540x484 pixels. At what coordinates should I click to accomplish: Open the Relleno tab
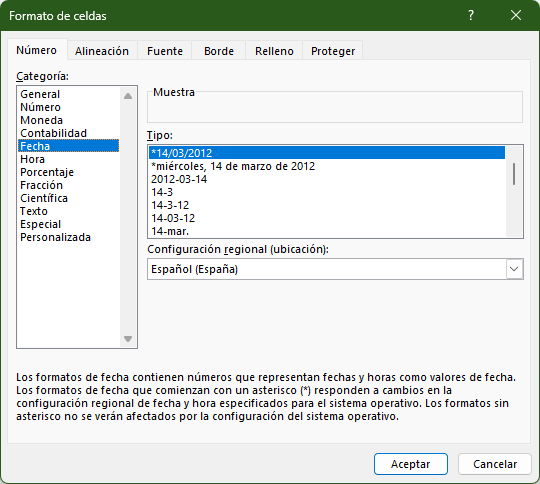tap(274, 51)
